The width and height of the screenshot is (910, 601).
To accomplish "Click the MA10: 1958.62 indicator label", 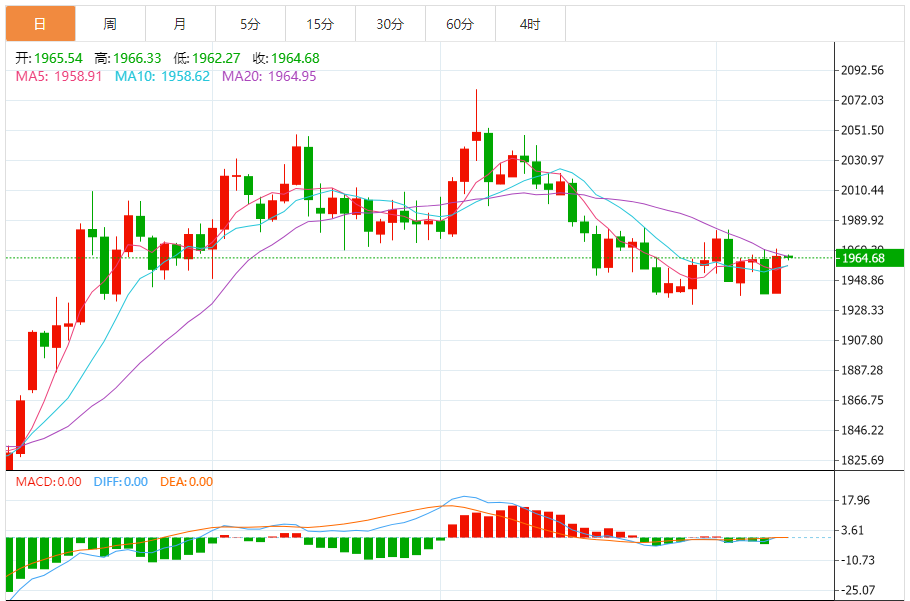I will [162, 76].
